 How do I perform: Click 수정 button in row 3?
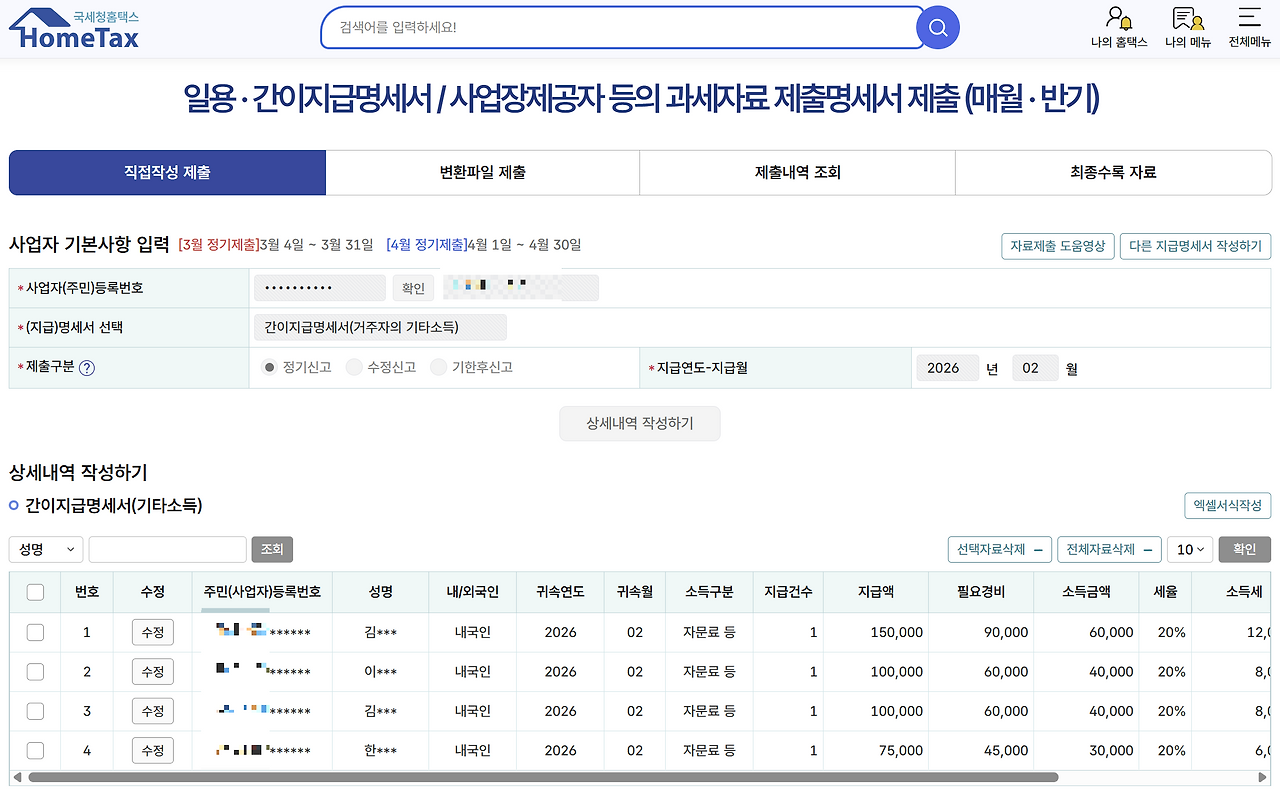click(x=153, y=711)
